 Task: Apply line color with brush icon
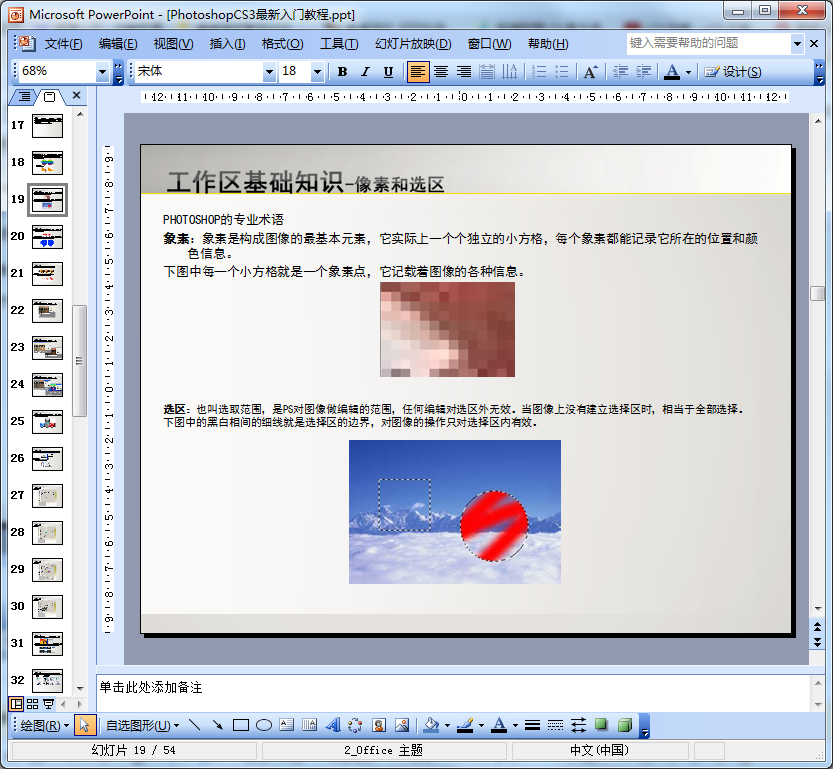tap(465, 725)
